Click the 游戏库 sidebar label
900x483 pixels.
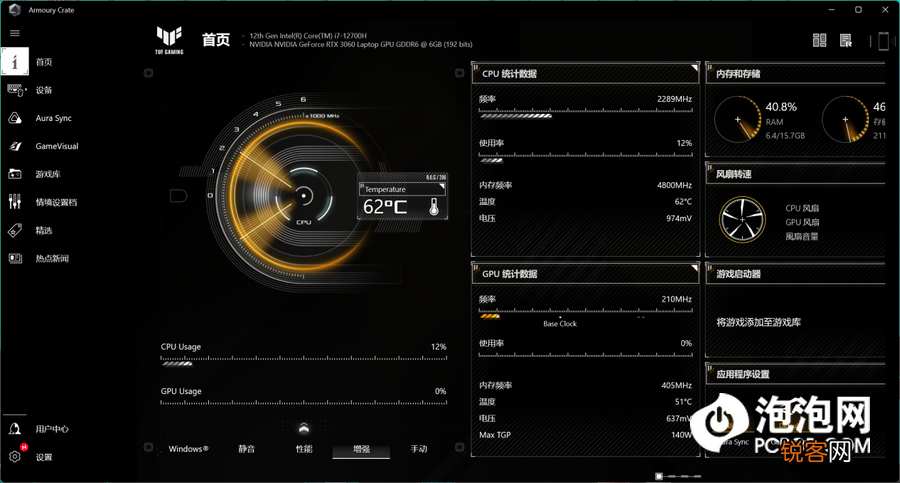(x=48, y=174)
